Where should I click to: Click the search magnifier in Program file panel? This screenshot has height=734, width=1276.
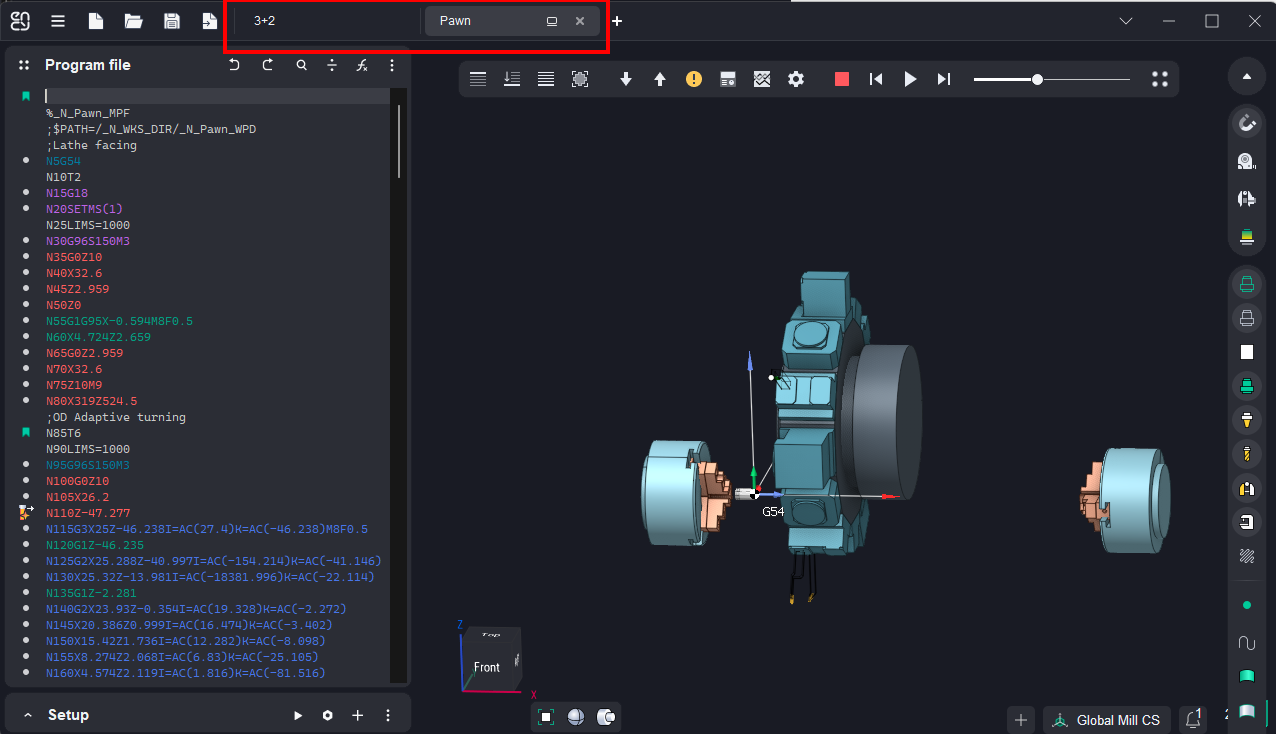[301, 65]
